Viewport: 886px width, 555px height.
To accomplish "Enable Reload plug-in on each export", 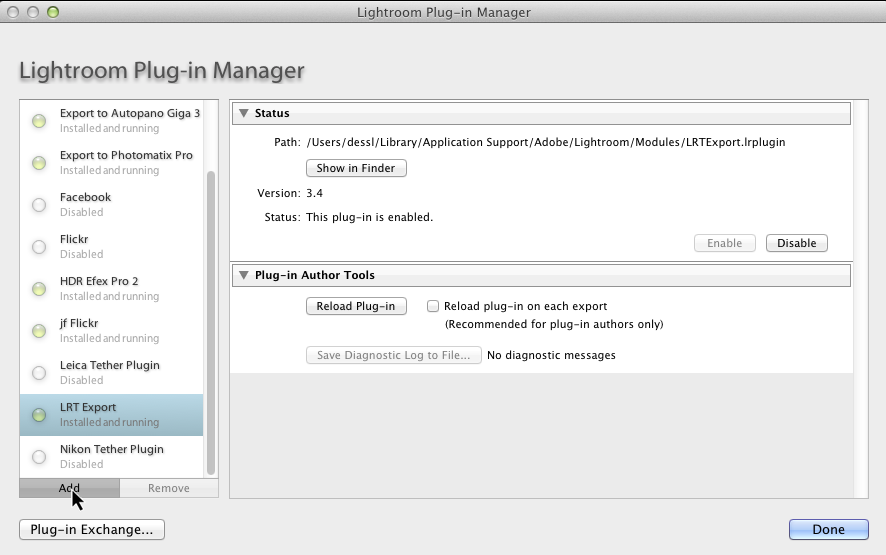I will 433,306.
